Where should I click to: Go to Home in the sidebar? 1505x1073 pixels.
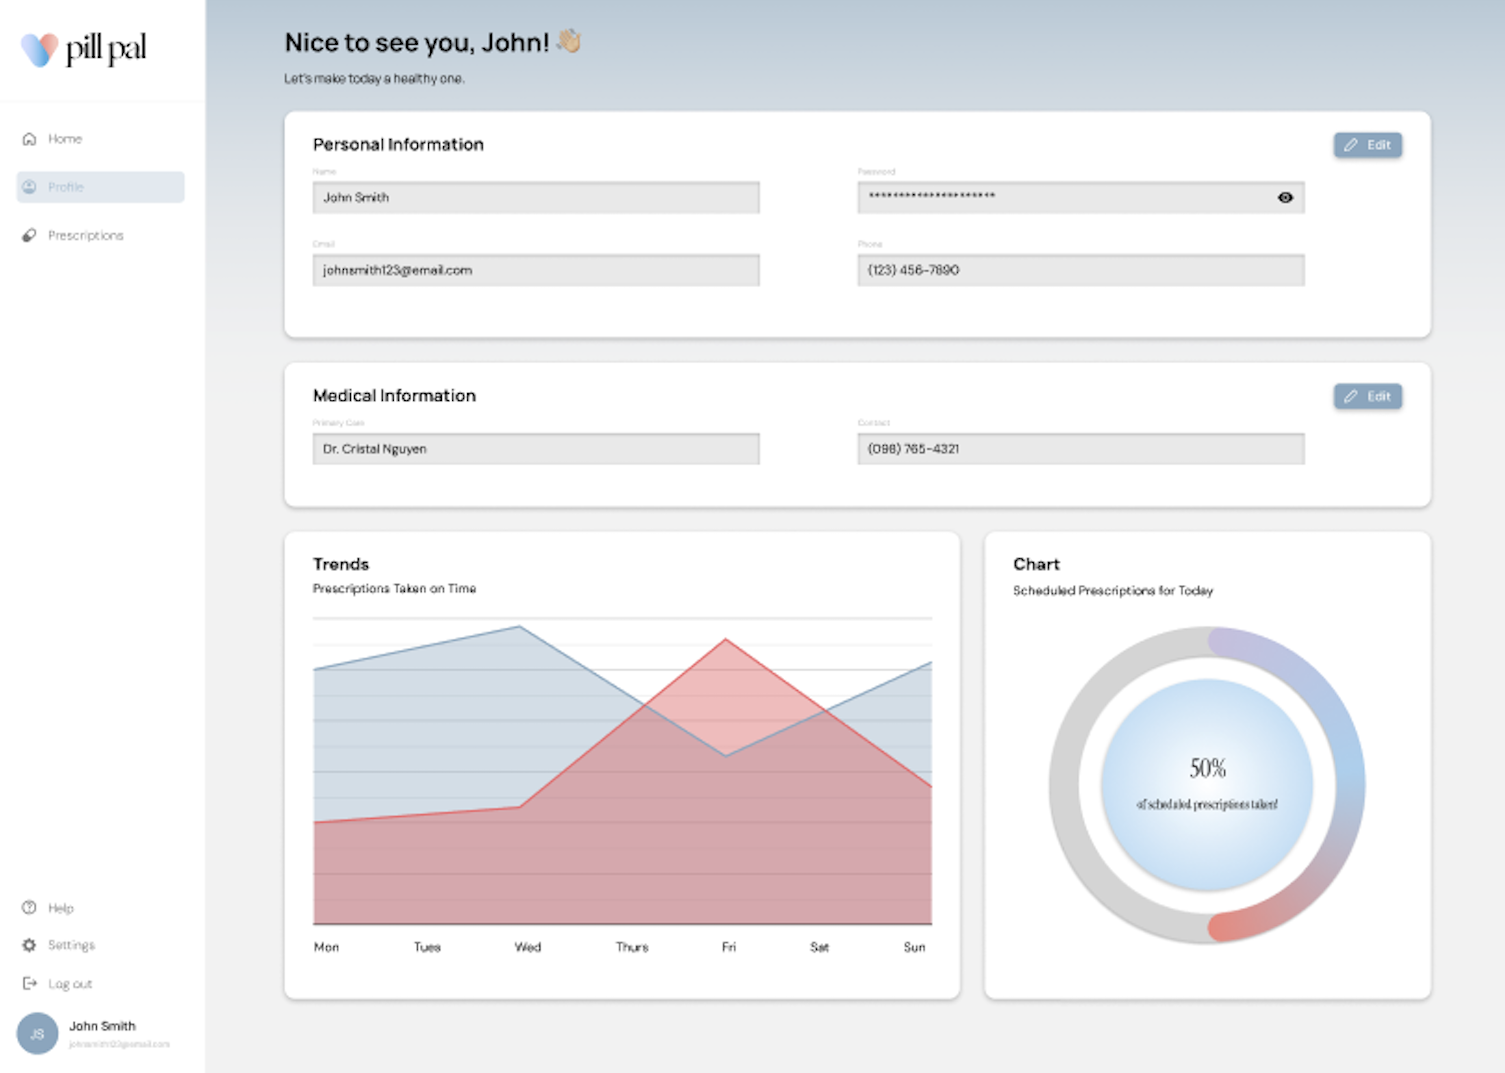click(x=65, y=139)
